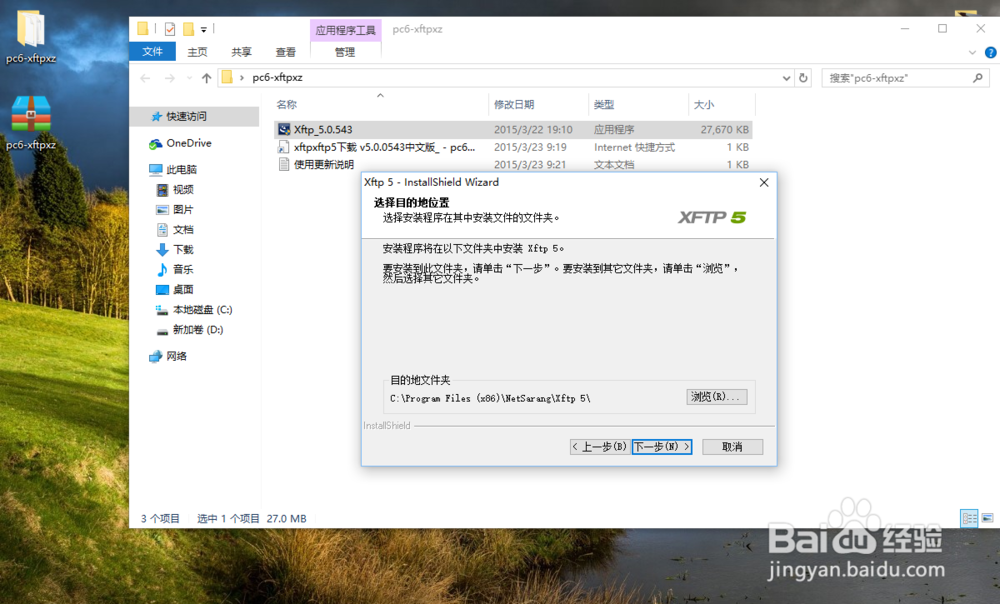The width and height of the screenshot is (1000, 604).
Task: Go back with the Explorer back arrow
Action: [145, 78]
